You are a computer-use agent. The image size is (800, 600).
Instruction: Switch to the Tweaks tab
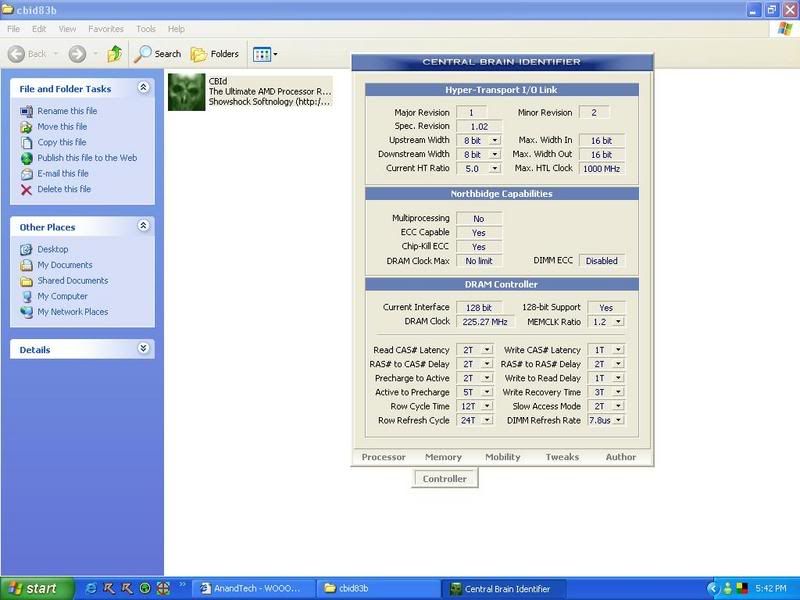click(562, 457)
